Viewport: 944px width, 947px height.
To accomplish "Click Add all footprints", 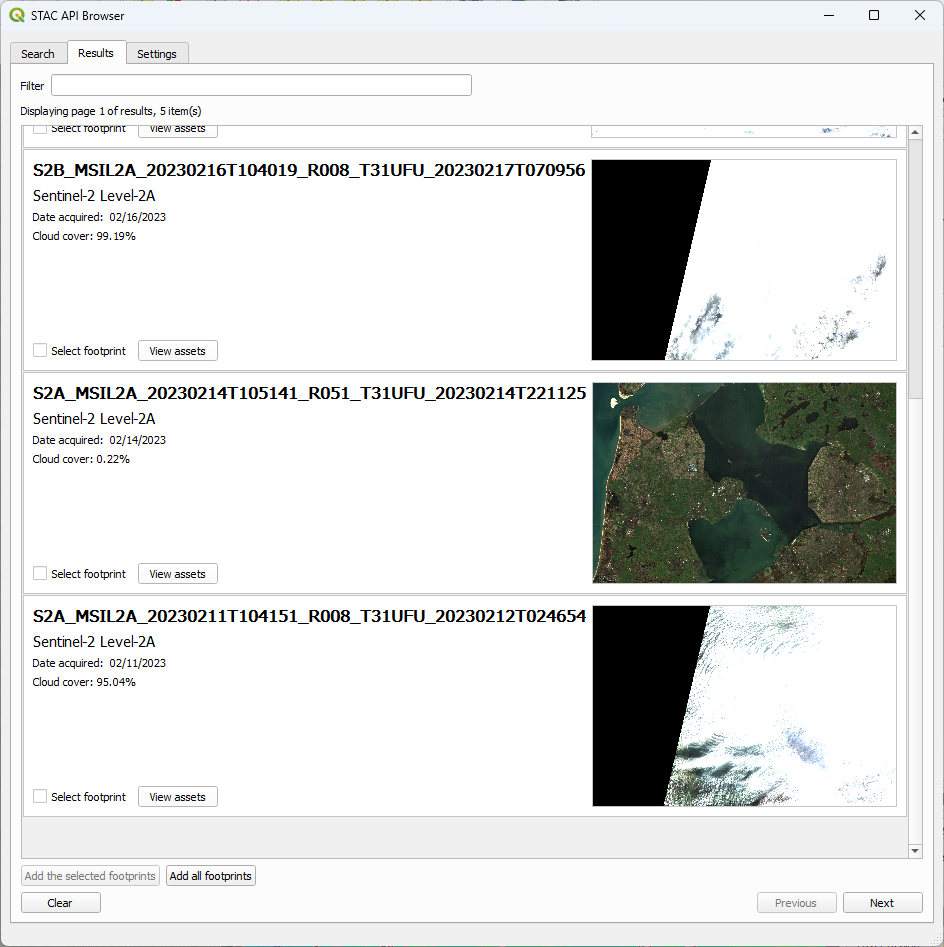I will (210, 875).
